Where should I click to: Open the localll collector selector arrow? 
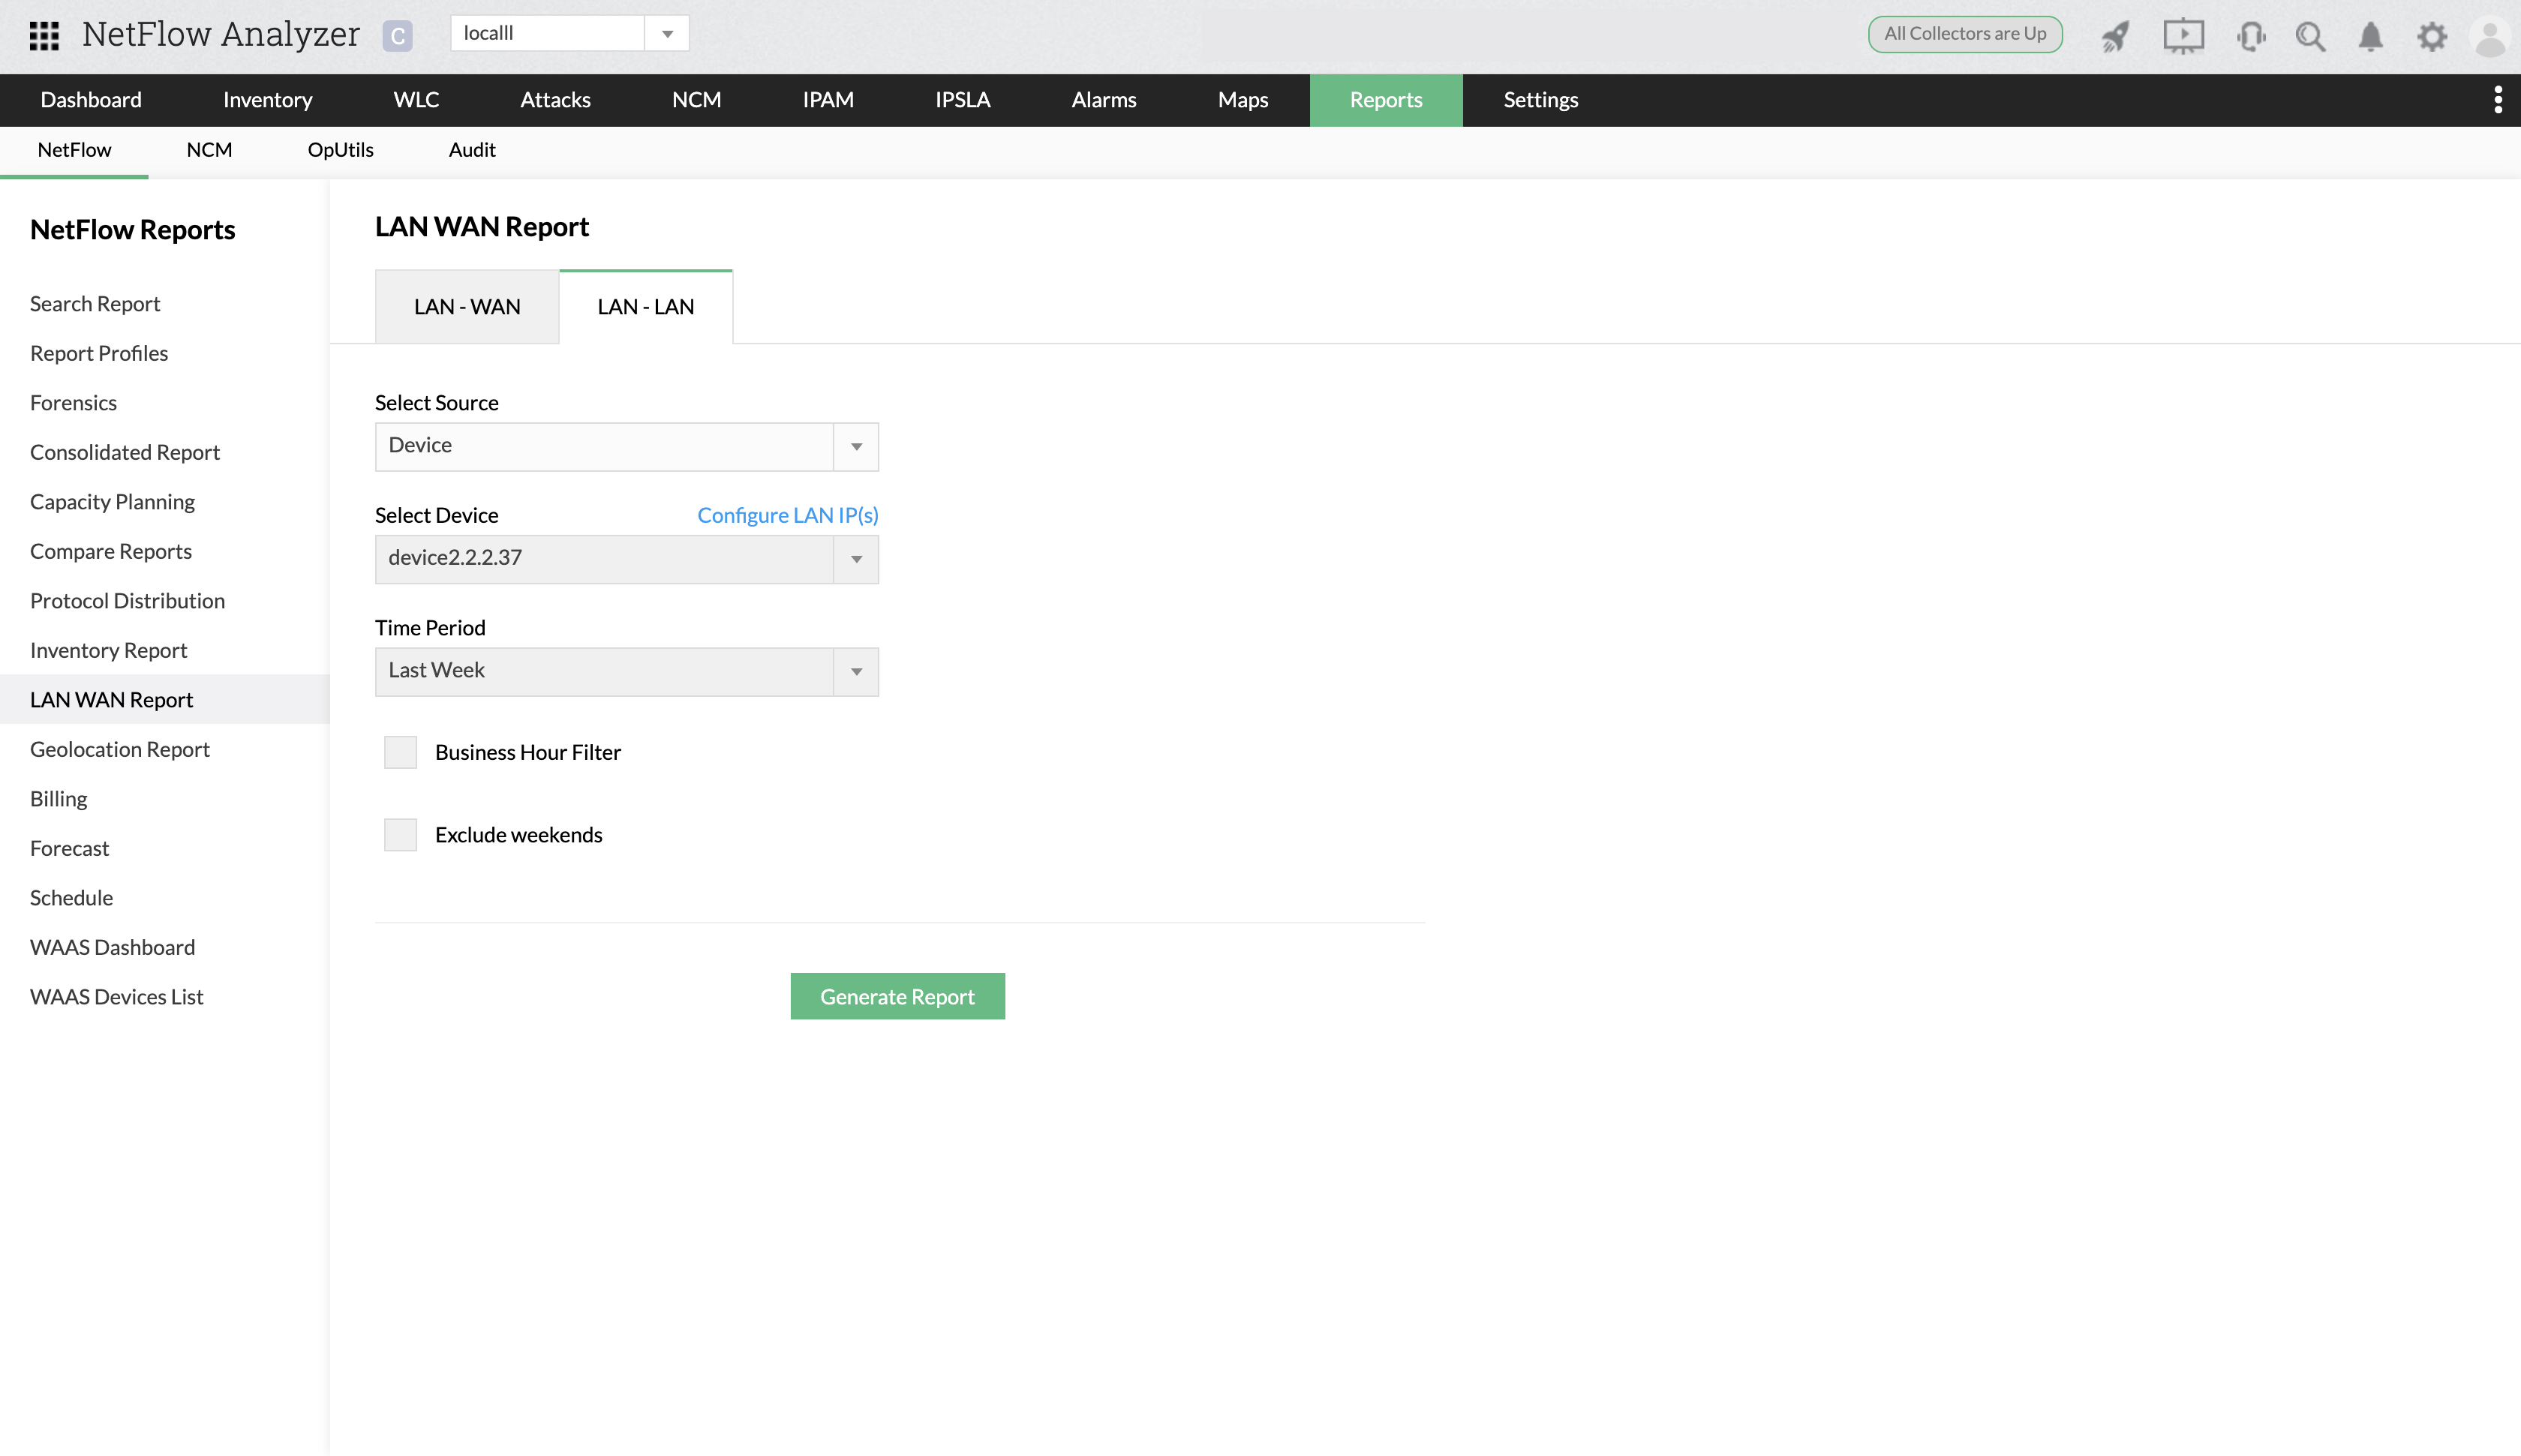pyautogui.click(x=667, y=32)
